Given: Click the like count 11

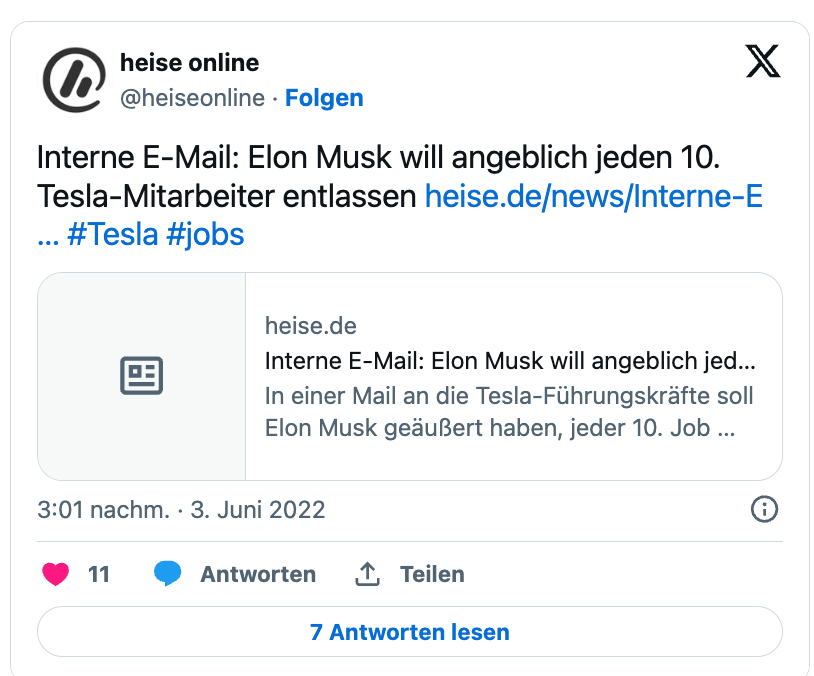Looking at the screenshot, I should pyautogui.click(x=99, y=574).
